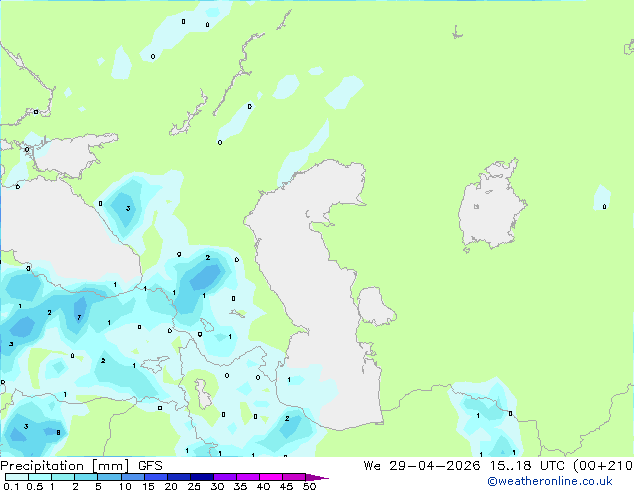
Task: Click the '(00+210' forecast offset text
Action: pyautogui.click(x=603, y=466)
